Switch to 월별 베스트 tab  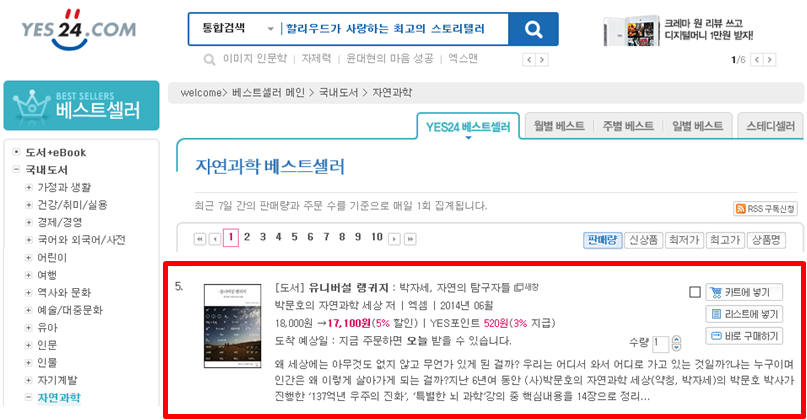tap(559, 126)
